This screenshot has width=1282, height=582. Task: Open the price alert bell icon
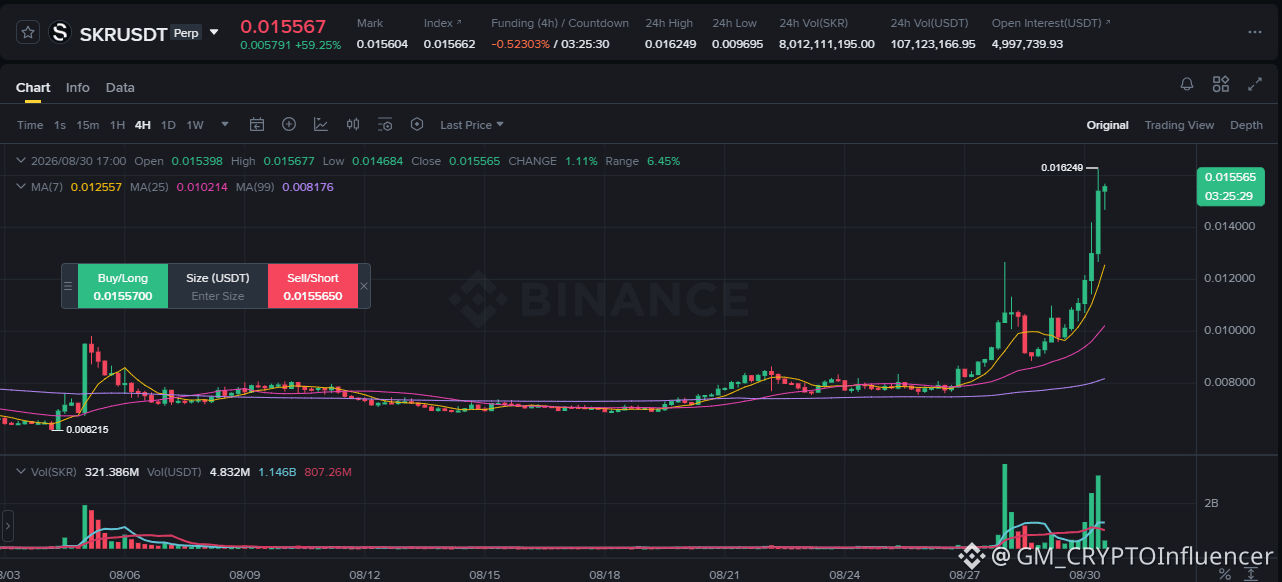[x=1187, y=85]
